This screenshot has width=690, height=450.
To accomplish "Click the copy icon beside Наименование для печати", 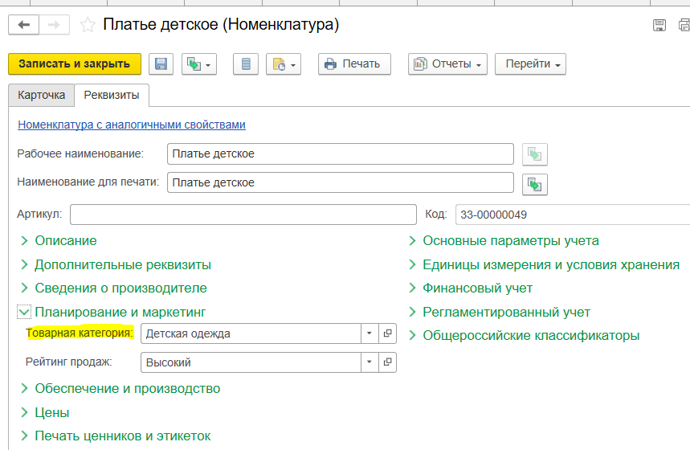I will pos(536,183).
